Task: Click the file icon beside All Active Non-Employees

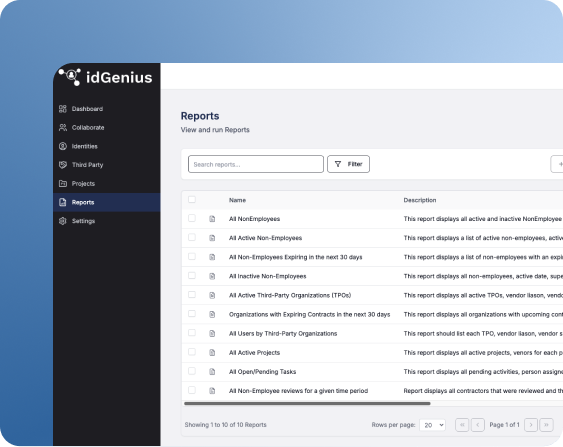Action: (212, 238)
